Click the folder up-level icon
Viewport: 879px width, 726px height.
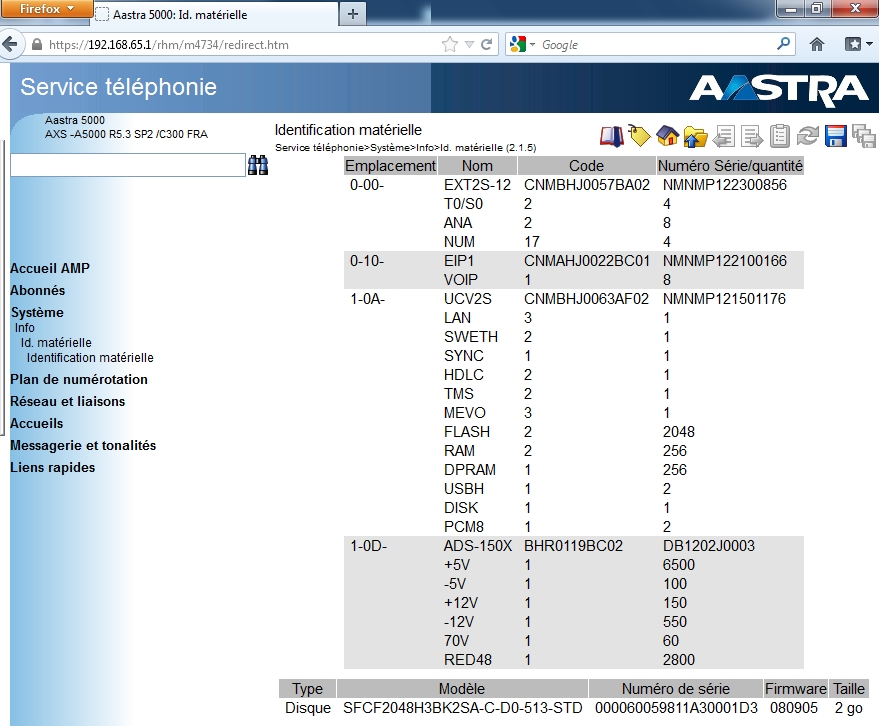[x=695, y=136]
